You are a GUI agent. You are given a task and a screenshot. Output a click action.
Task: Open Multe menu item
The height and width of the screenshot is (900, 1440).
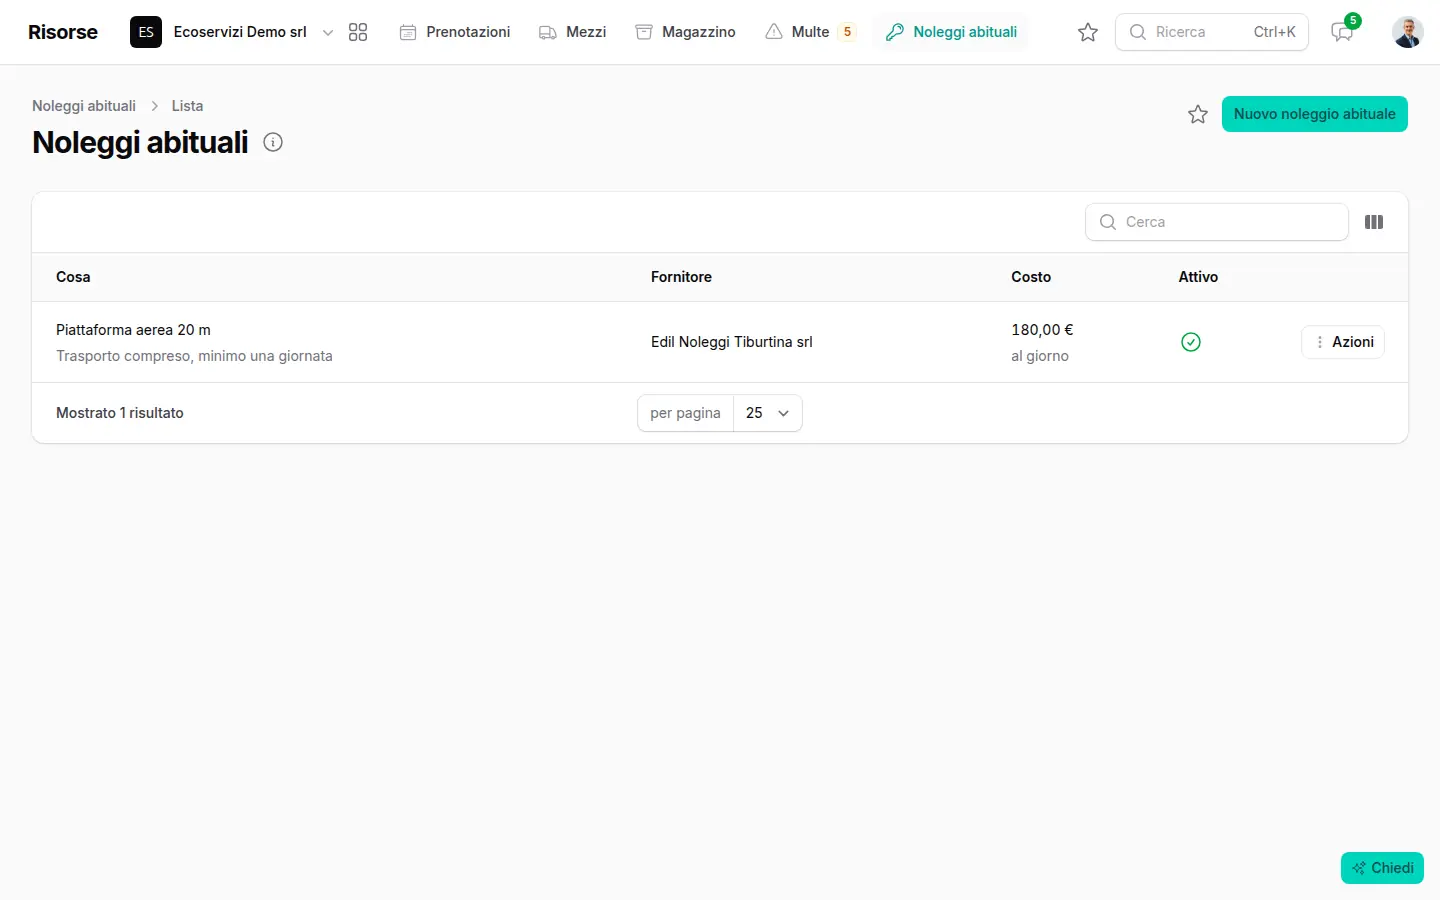point(811,32)
